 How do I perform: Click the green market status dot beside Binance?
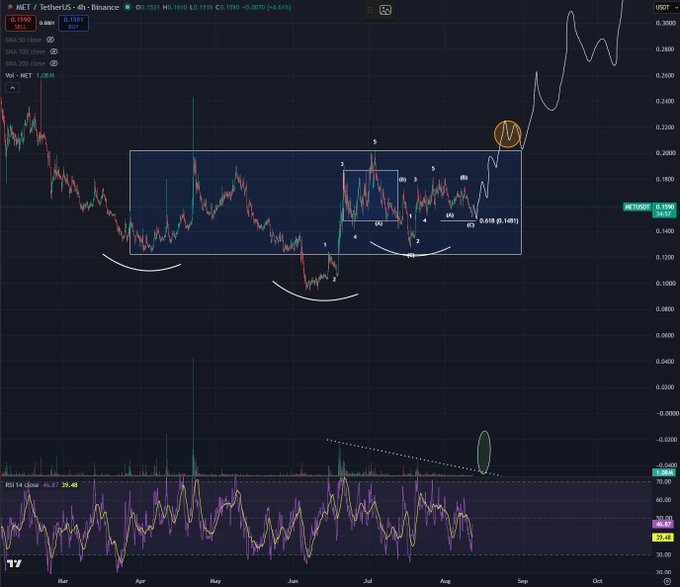tap(127, 7)
